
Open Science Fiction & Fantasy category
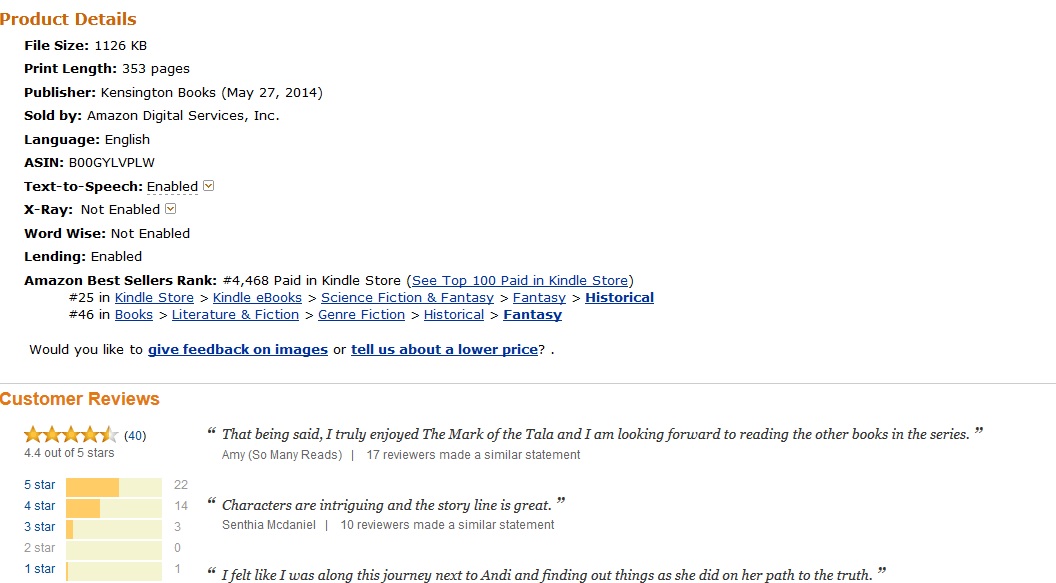(407, 298)
